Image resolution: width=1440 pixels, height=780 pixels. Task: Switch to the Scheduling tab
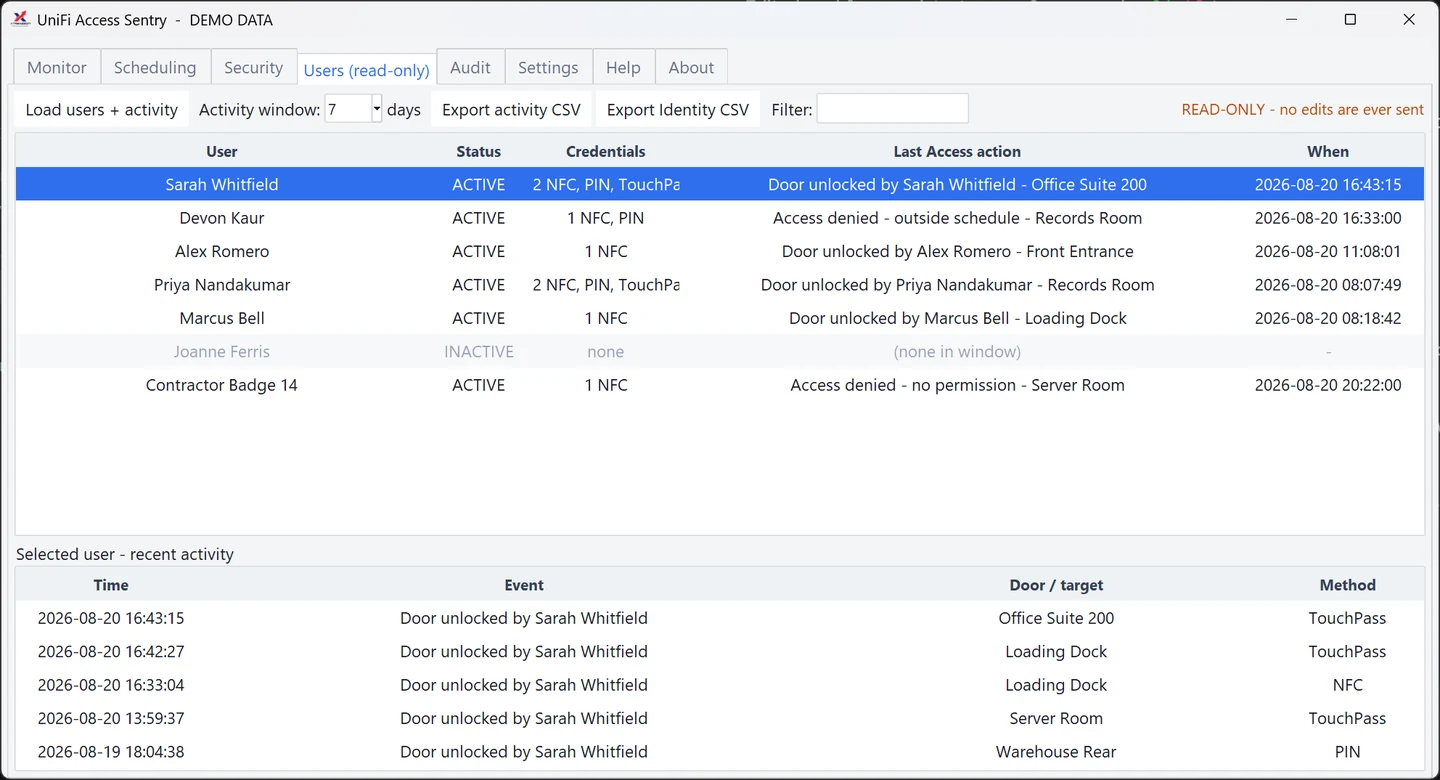[x=155, y=68]
